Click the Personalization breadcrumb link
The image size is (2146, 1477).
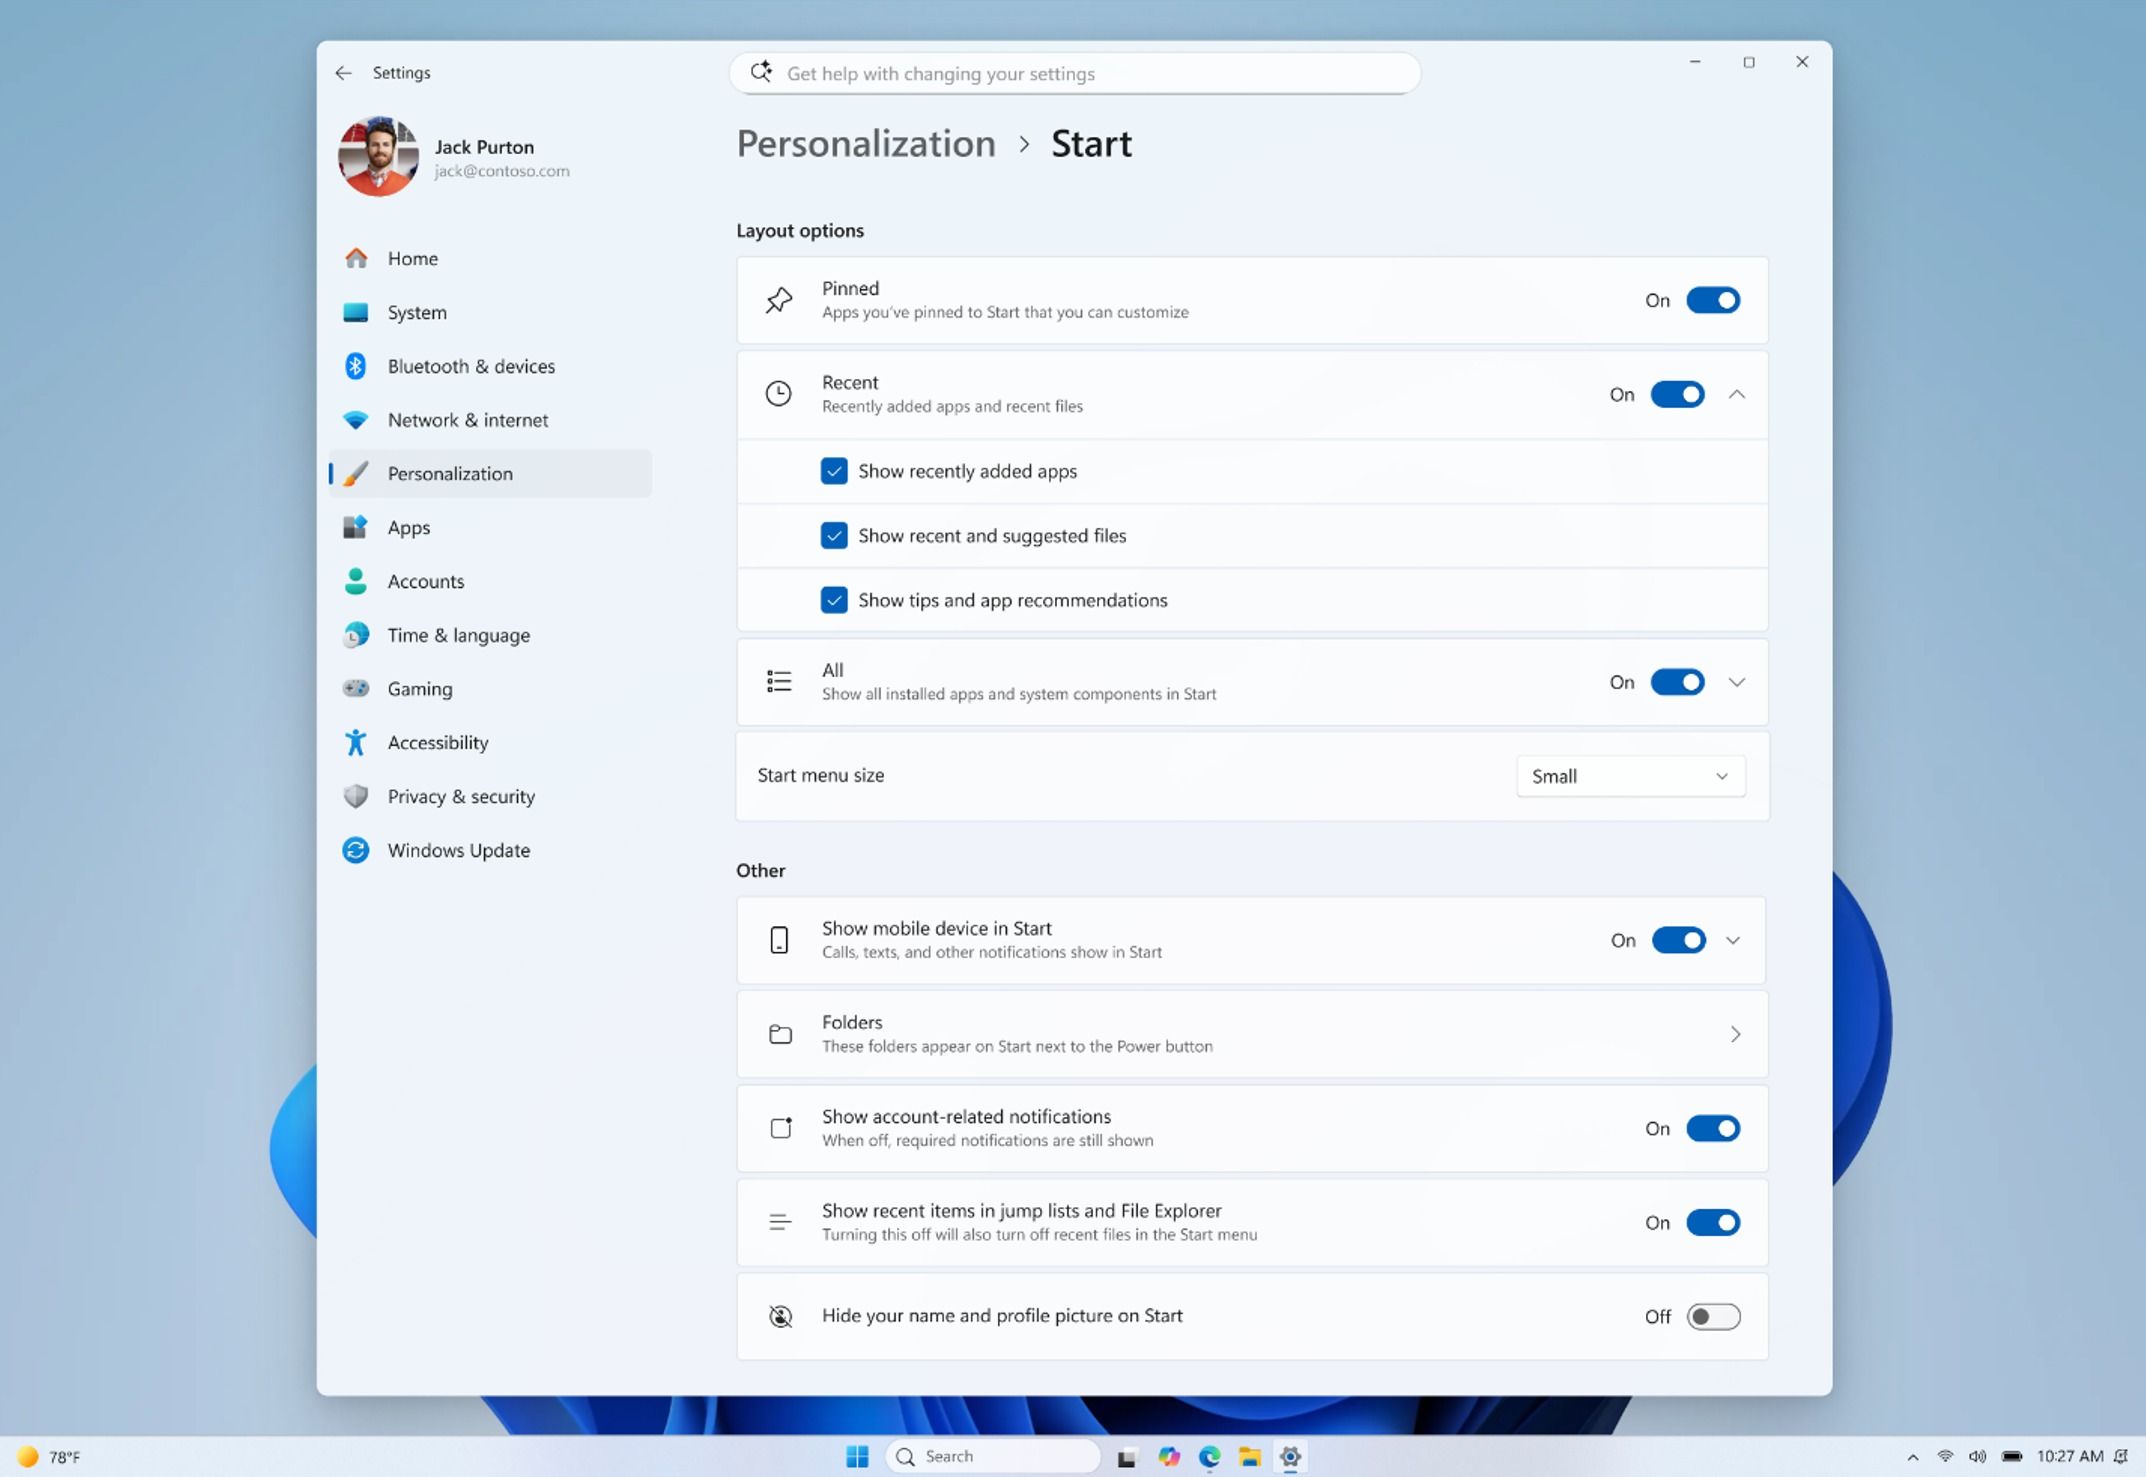pyautogui.click(x=866, y=144)
